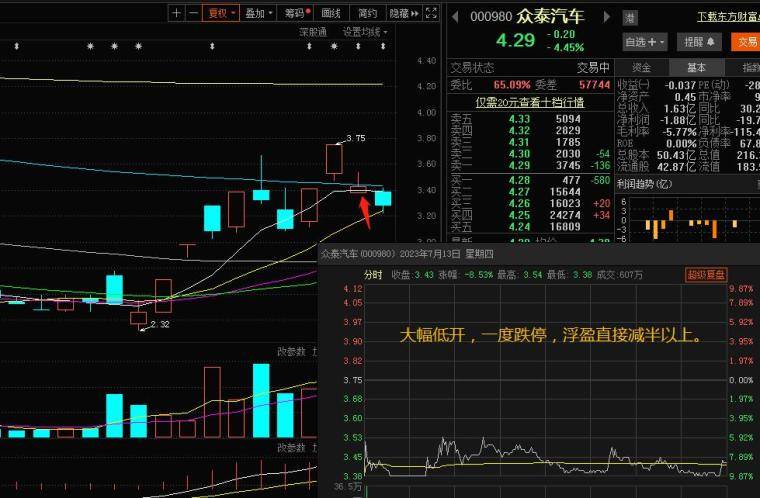Switch to 简约 simple view
760x498 pixels.
(367, 13)
